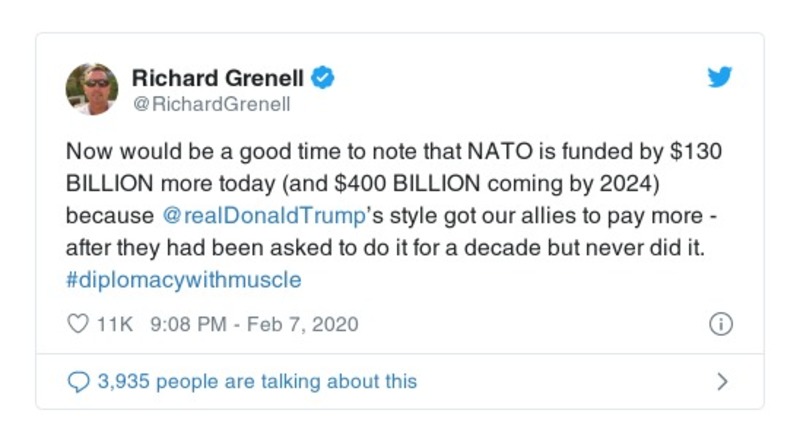The width and height of the screenshot is (800, 445).
Task: Open the info icon on the tweet
Action: point(720,325)
